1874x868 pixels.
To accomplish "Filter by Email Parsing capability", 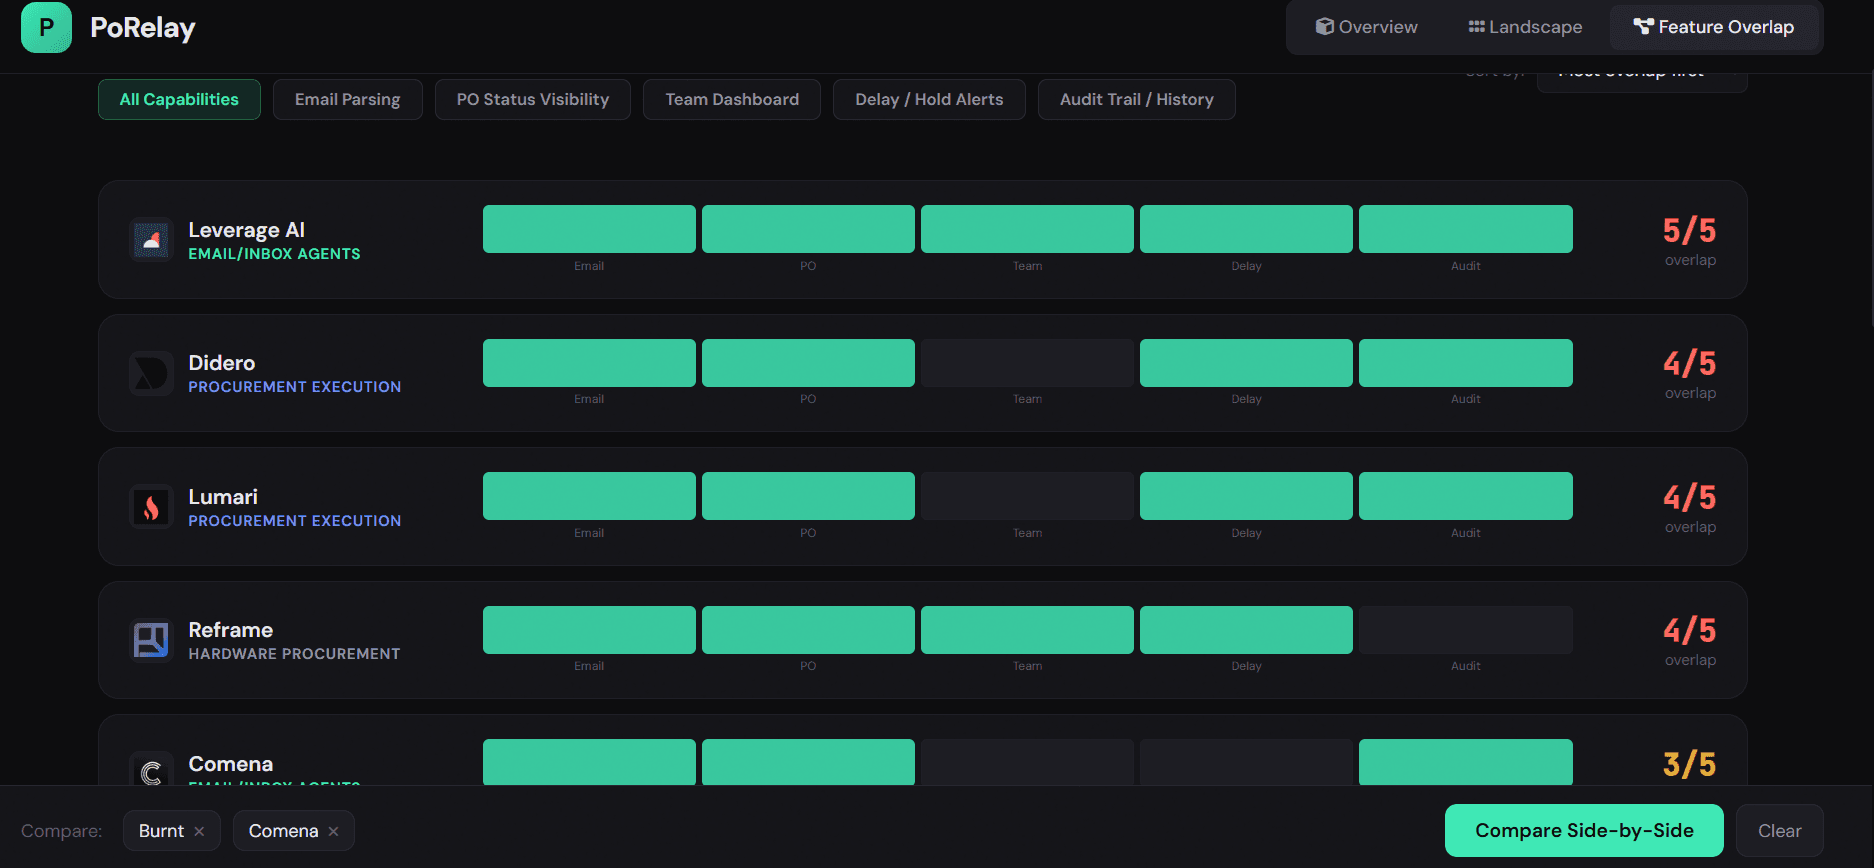I will (347, 99).
